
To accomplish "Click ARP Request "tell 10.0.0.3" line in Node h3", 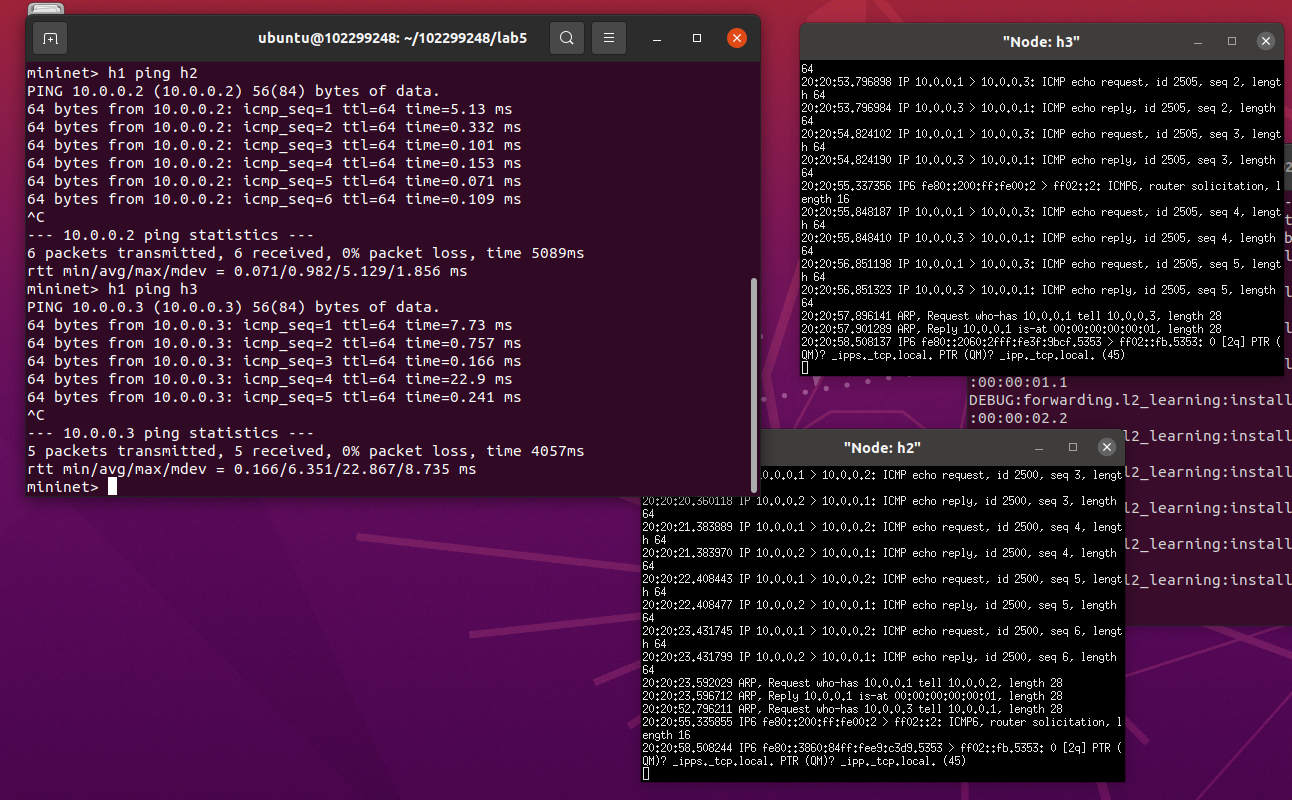I will tap(1013, 316).
